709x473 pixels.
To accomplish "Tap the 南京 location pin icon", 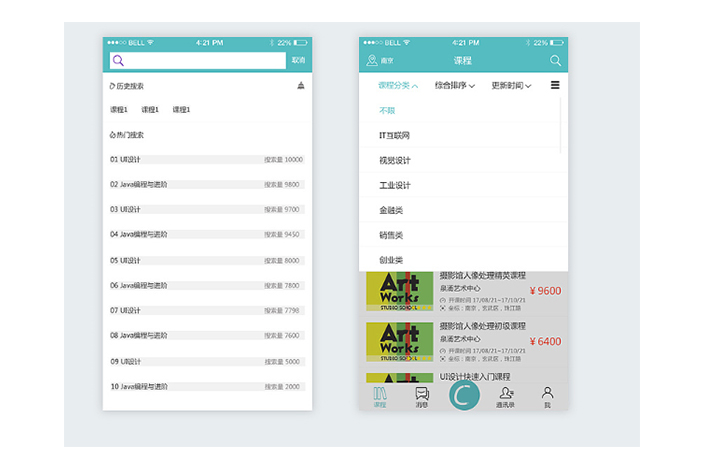I will click(x=372, y=61).
